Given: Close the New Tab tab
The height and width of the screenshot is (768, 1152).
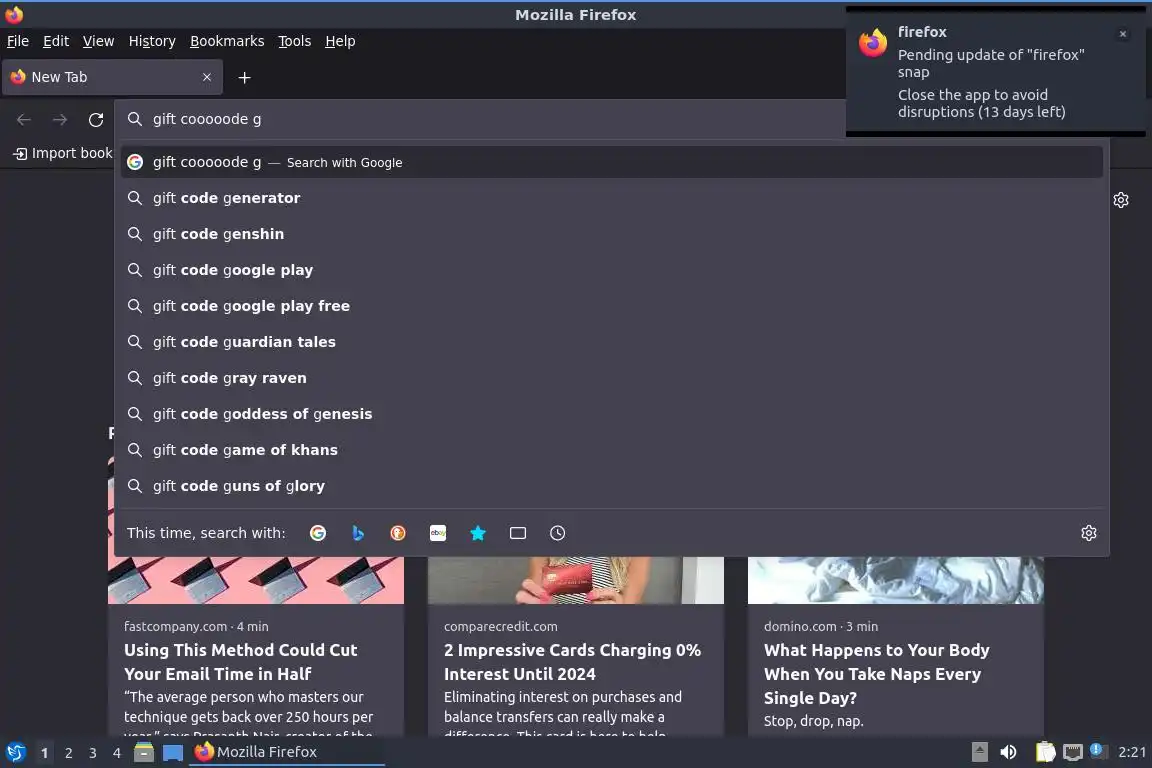Looking at the screenshot, I should (206, 77).
